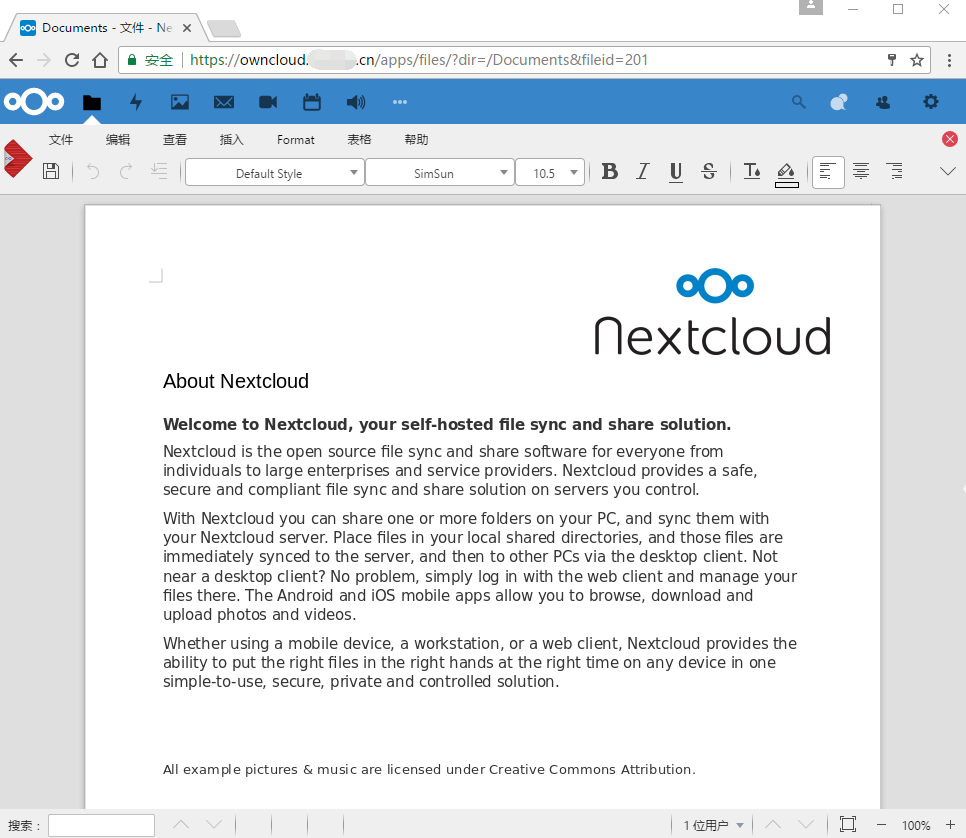The height and width of the screenshot is (838, 966).
Task: Toggle bold formatting on selected text
Action: (610, 171)
